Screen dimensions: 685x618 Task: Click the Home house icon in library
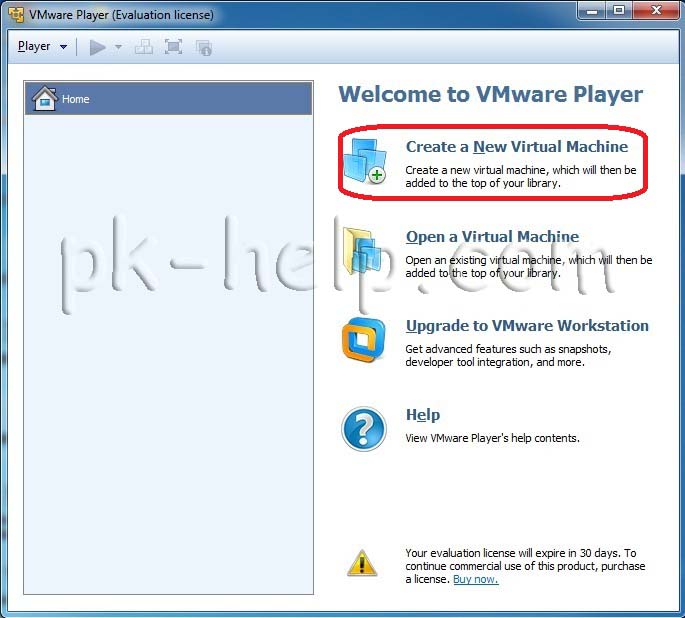coord(44,98)
